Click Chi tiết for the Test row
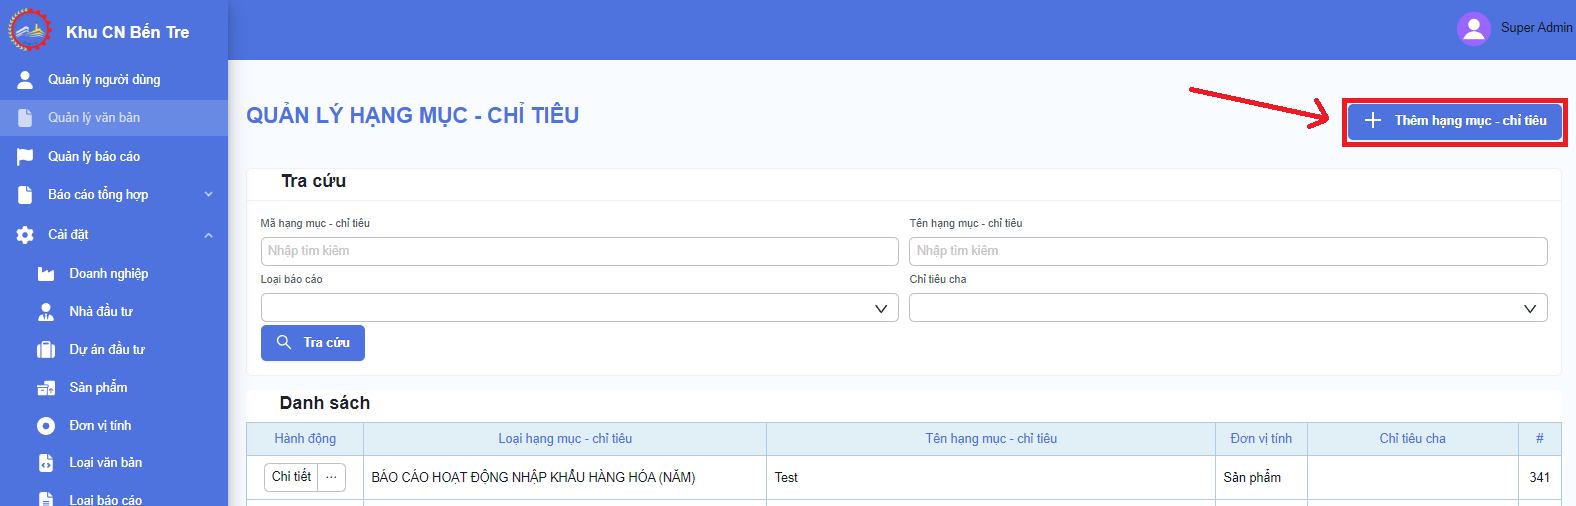Viewport: 1576px width, 506px height. [291, 477]
